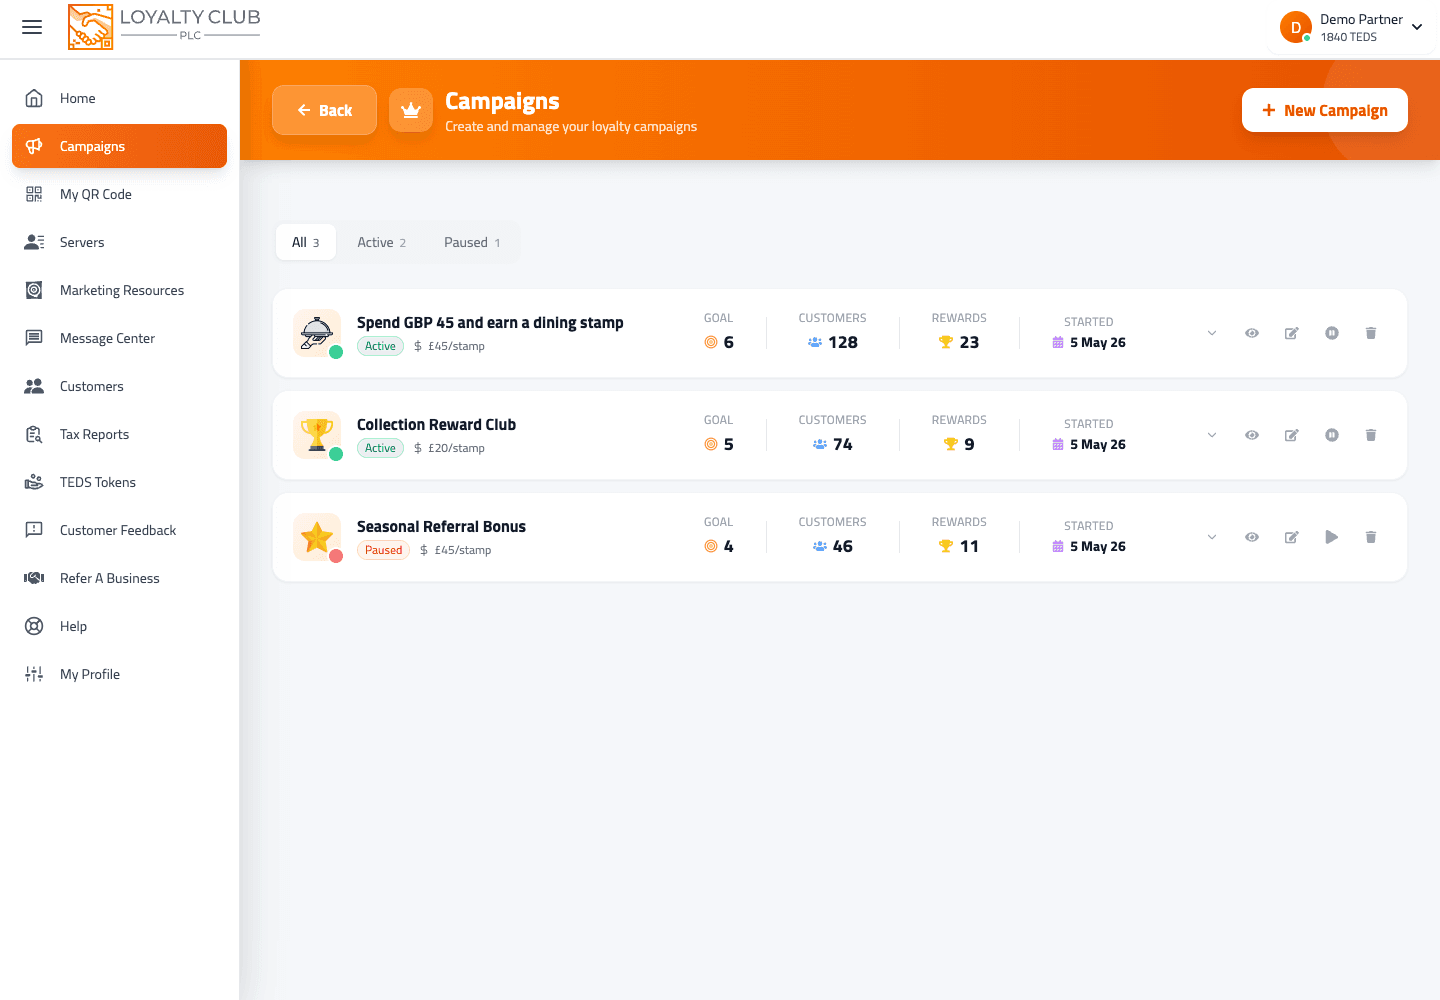Open 'Spend GBP 45 and earn a dining stamp'
This screenshot has width=1440, height=1000.
(x=490, y=322)
